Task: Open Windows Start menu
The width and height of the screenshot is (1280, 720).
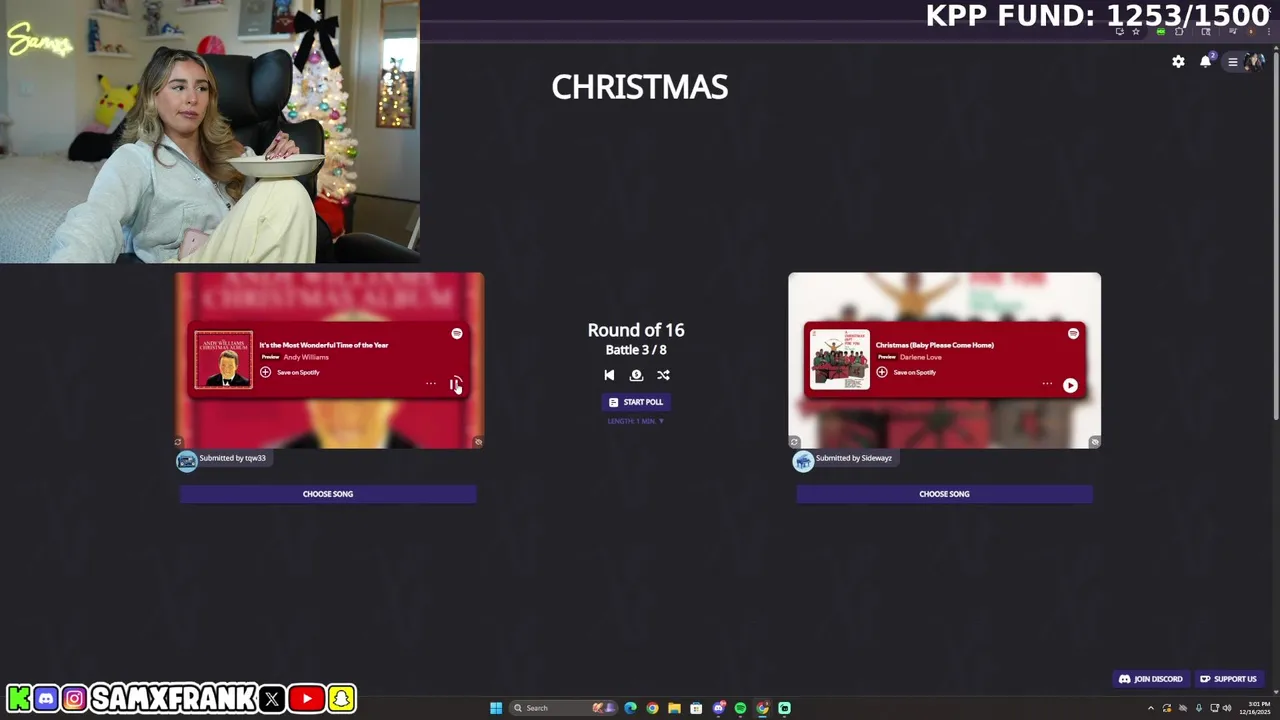Action: pos(496,708)
